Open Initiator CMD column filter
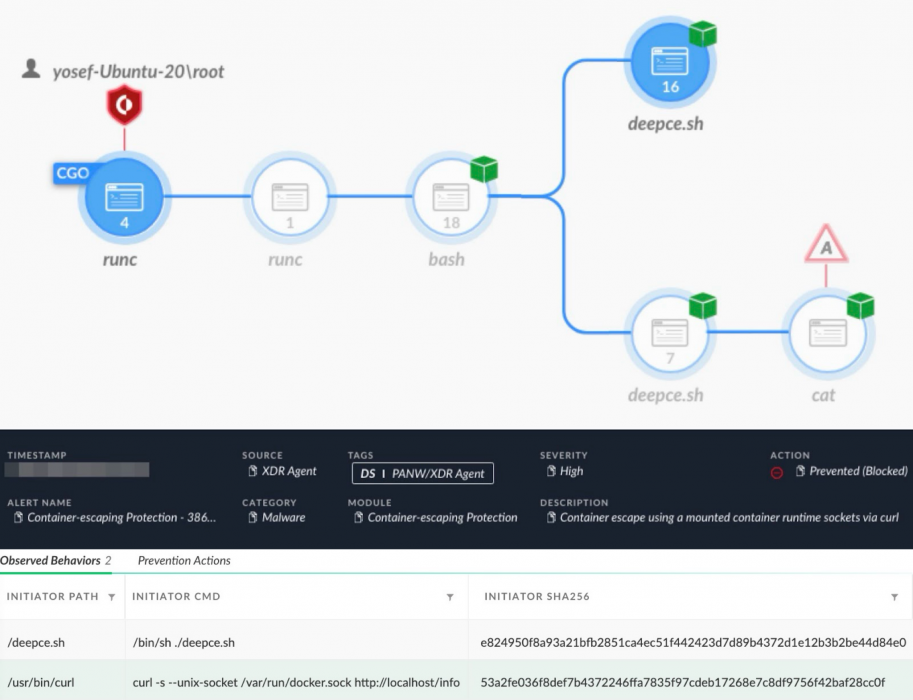 (450, 597)
